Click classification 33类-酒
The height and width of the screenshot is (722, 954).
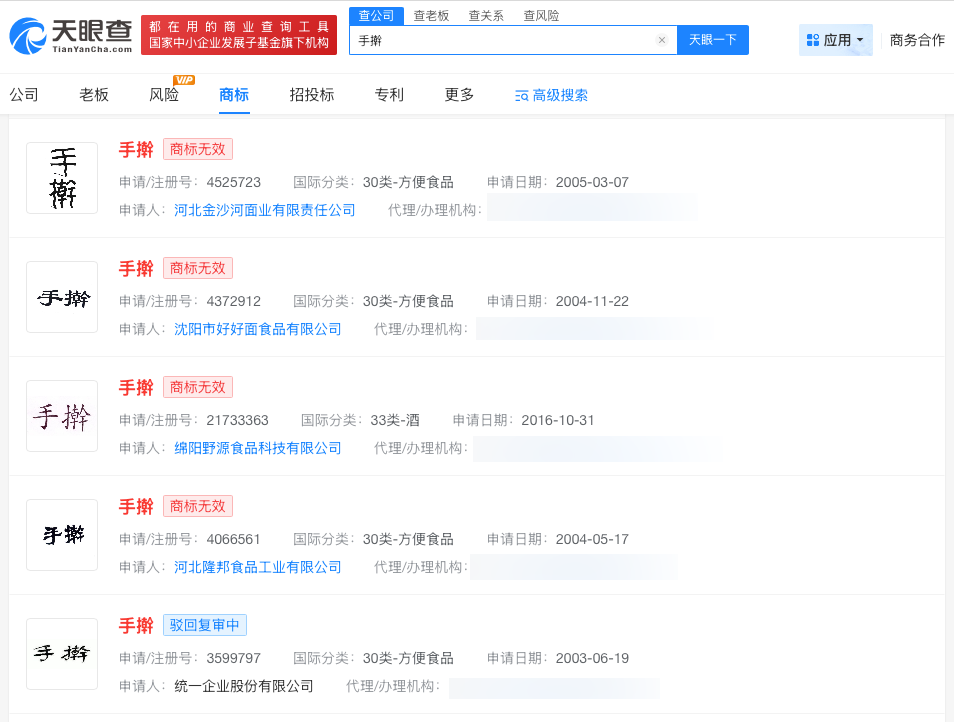(x=395, y=420)
